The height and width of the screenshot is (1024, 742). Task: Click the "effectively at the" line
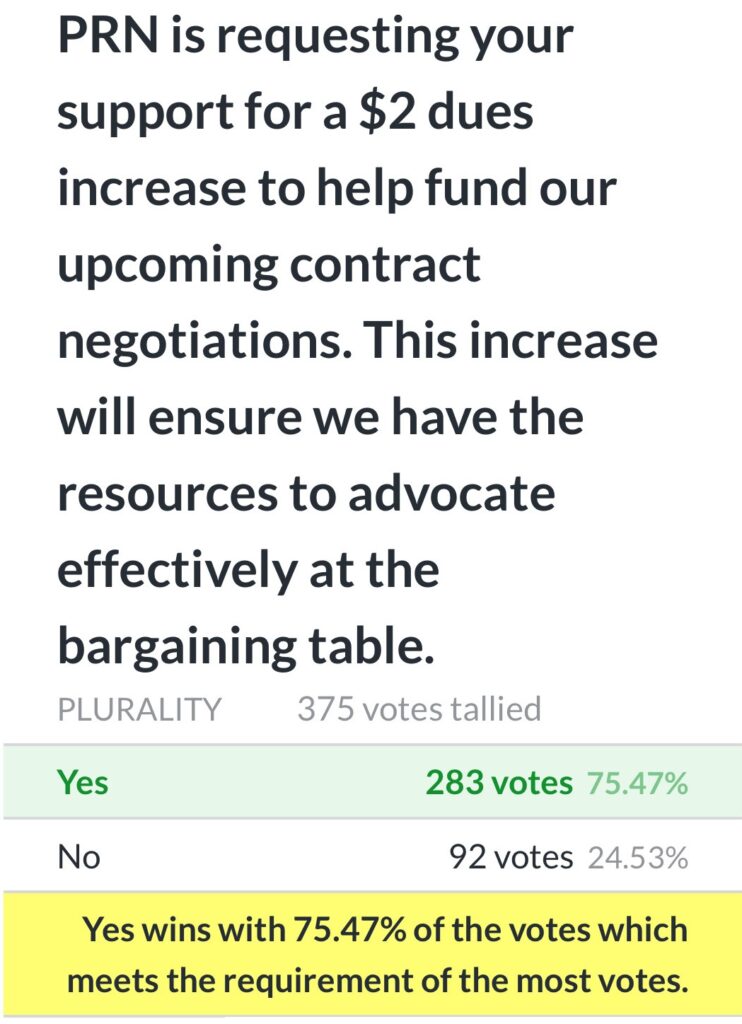[247, 569]
